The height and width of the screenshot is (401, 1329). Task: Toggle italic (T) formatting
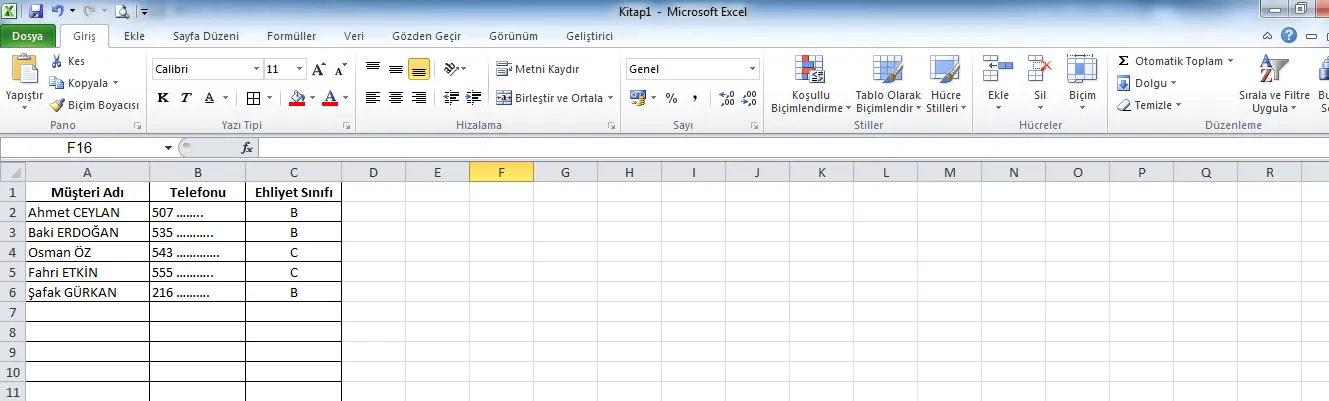[x=186, y=98]
